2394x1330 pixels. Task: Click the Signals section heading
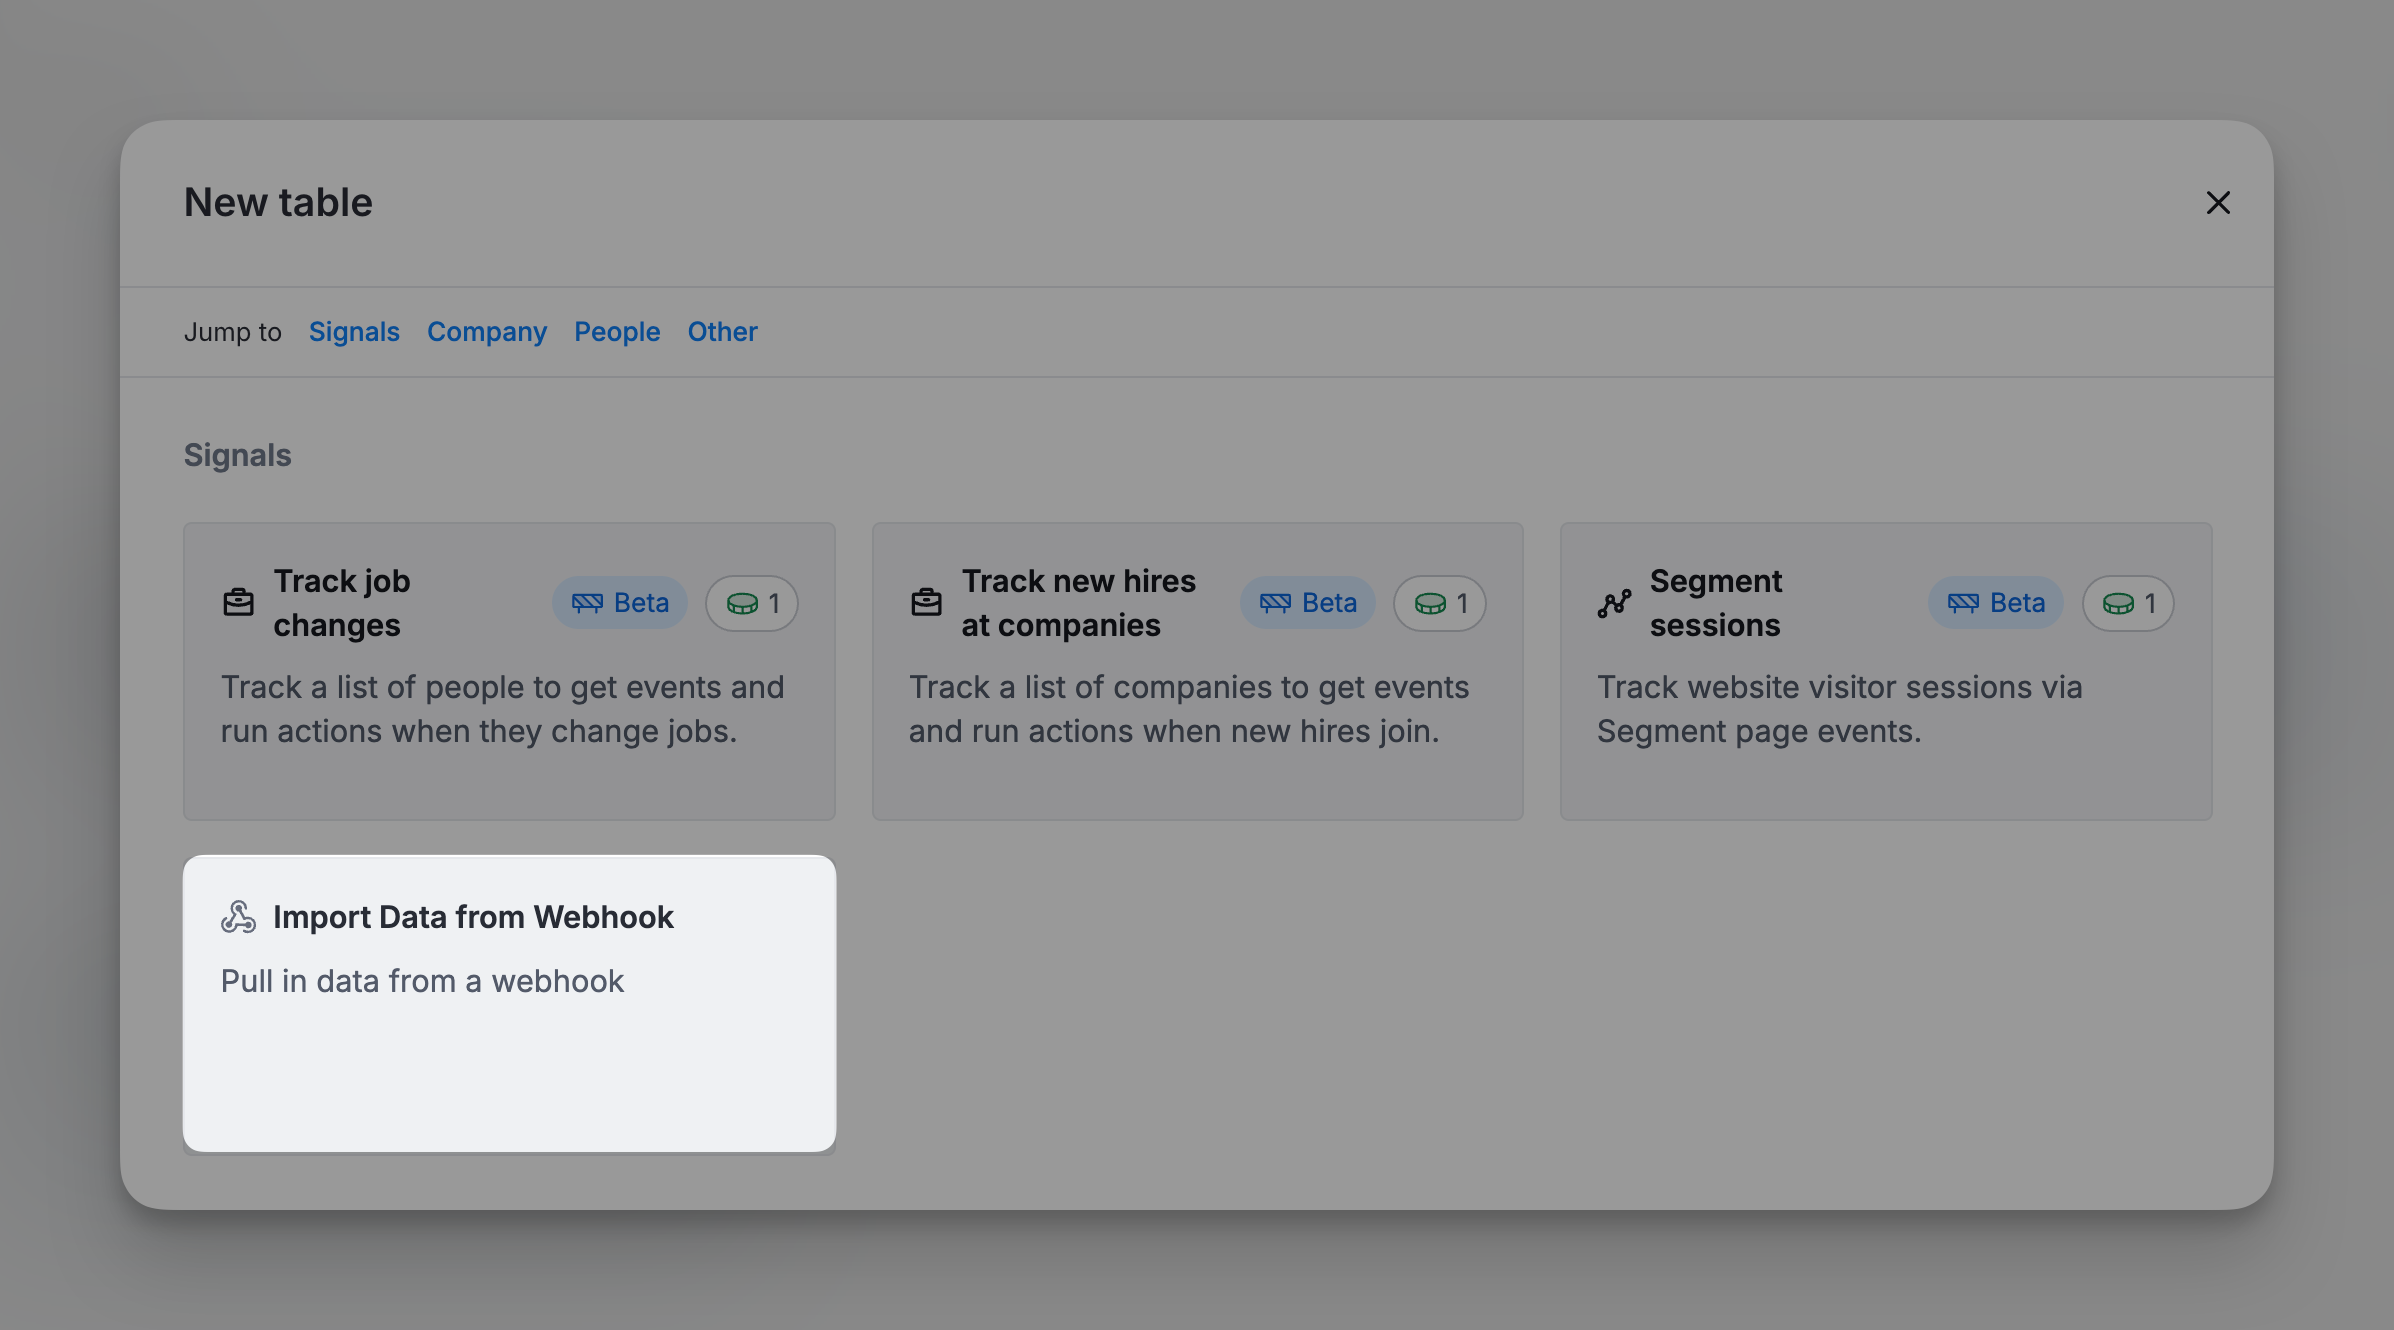[x=238, y=455]
